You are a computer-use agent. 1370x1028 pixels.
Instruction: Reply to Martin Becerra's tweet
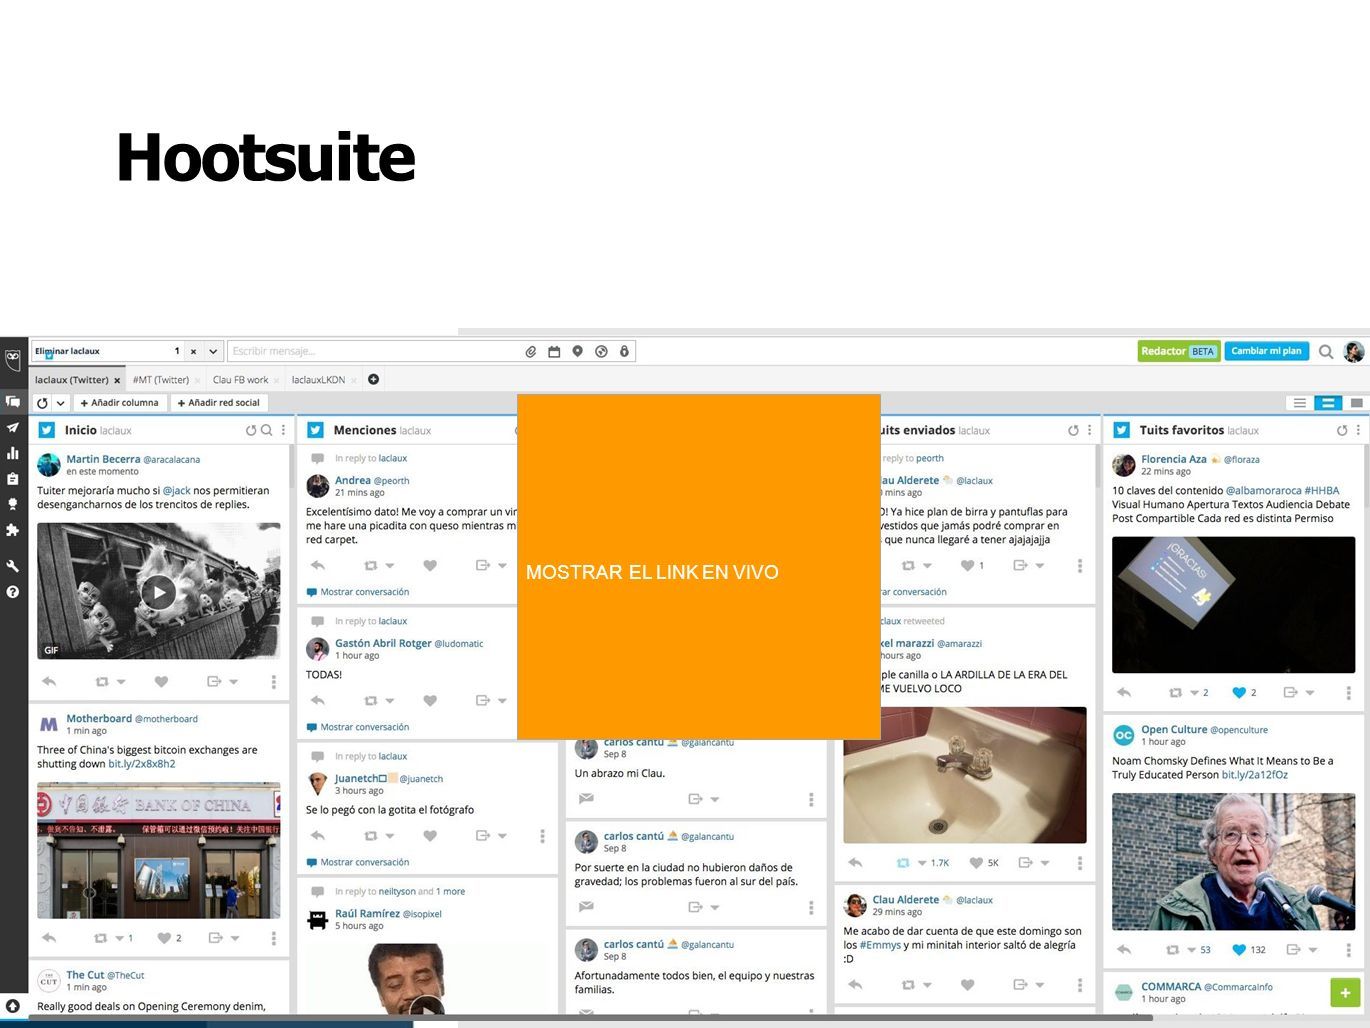coord(49,682)
